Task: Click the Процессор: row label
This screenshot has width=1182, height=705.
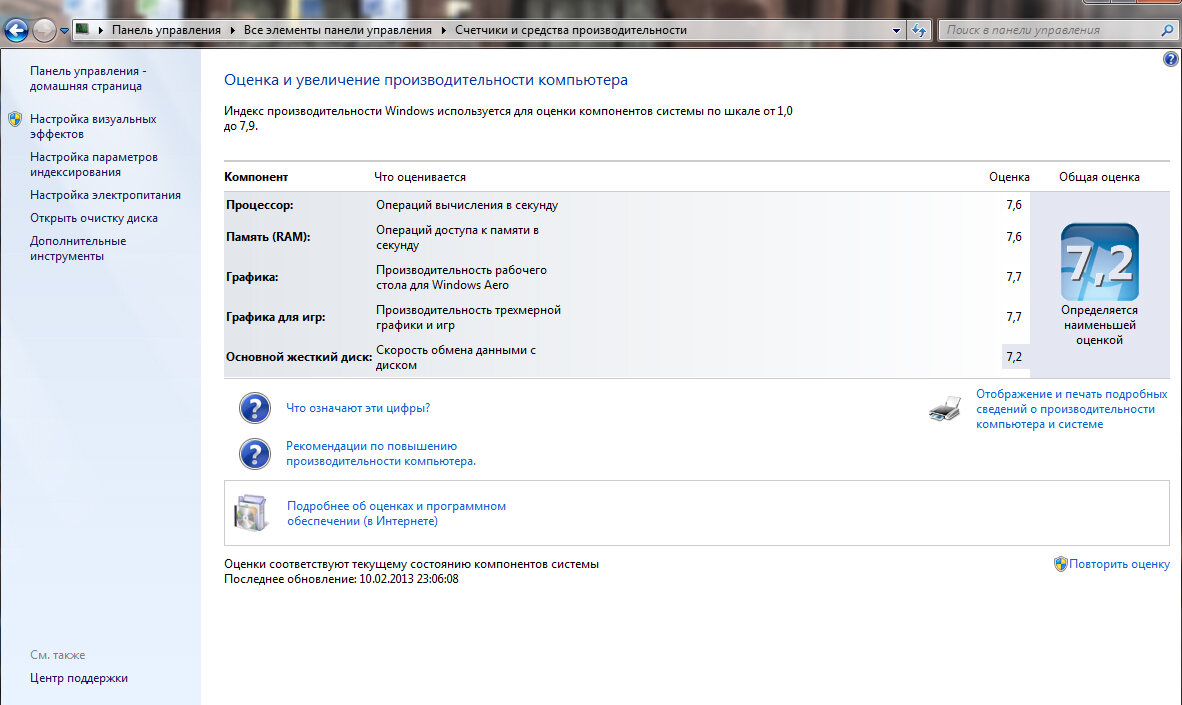Action: 259,205
